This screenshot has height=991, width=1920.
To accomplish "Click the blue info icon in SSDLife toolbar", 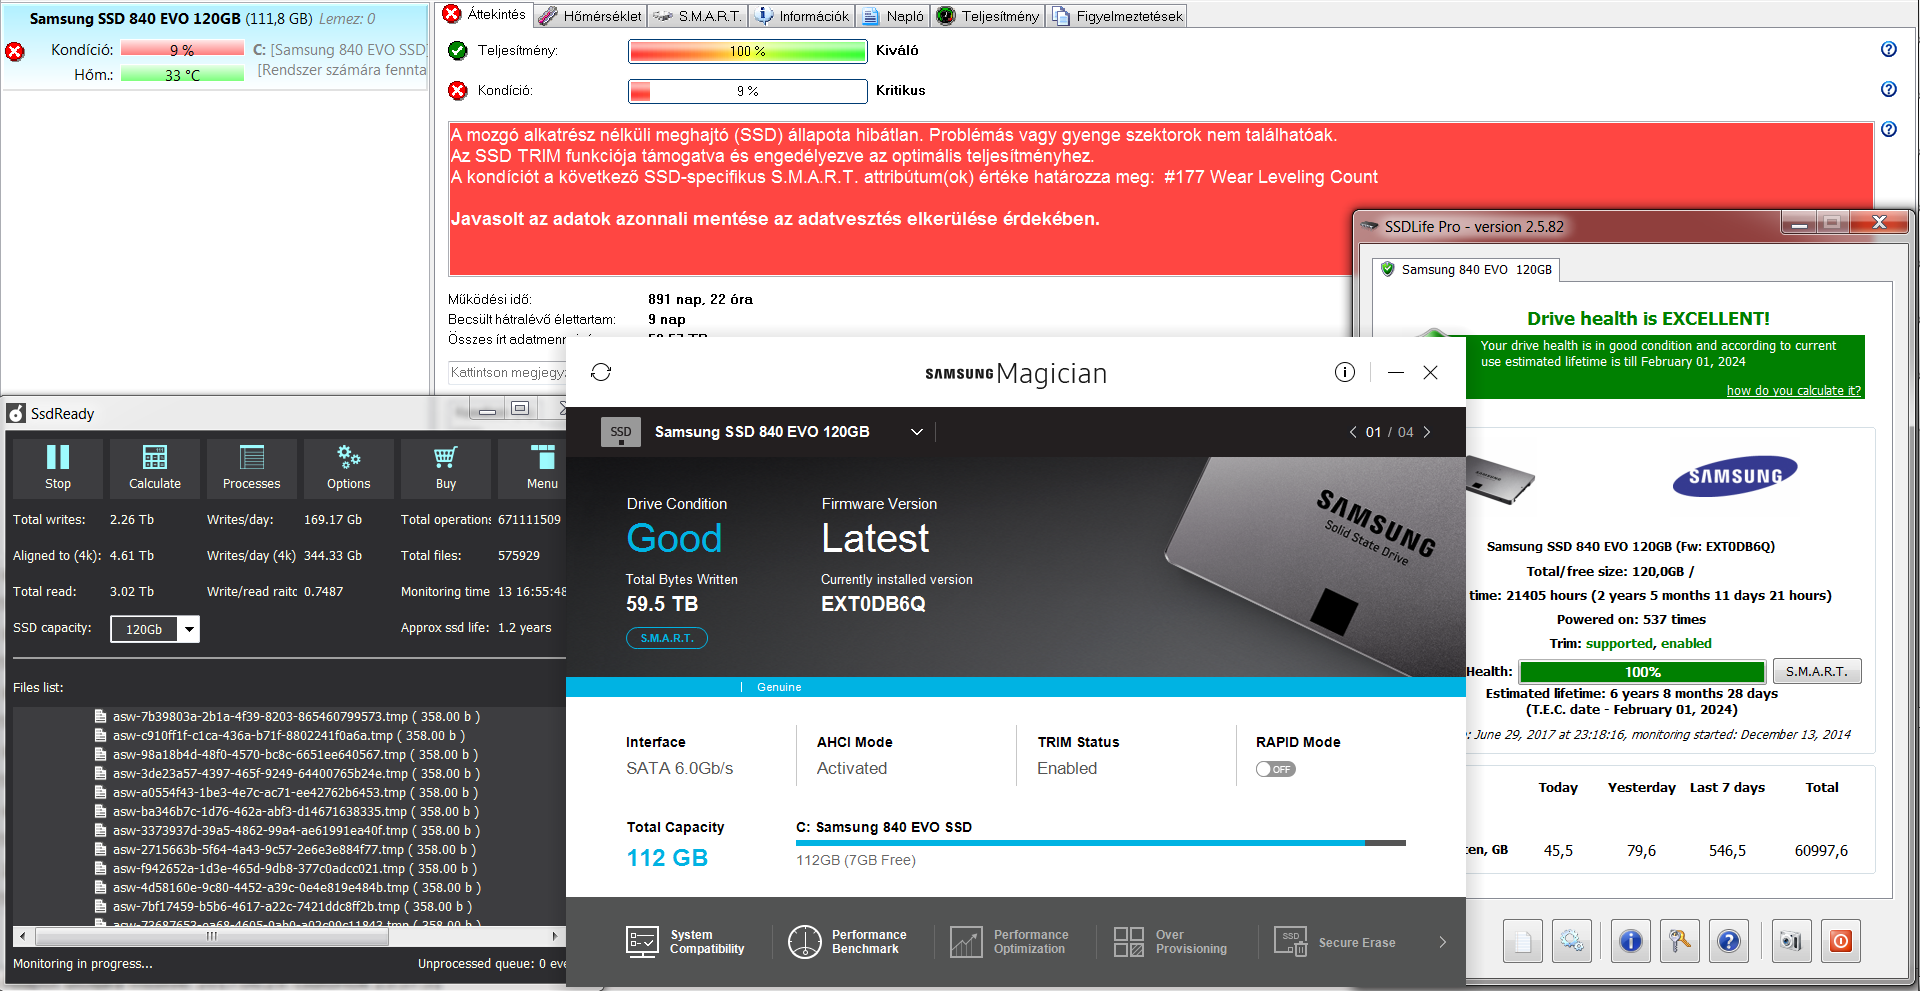I will tap(1631, 941).
